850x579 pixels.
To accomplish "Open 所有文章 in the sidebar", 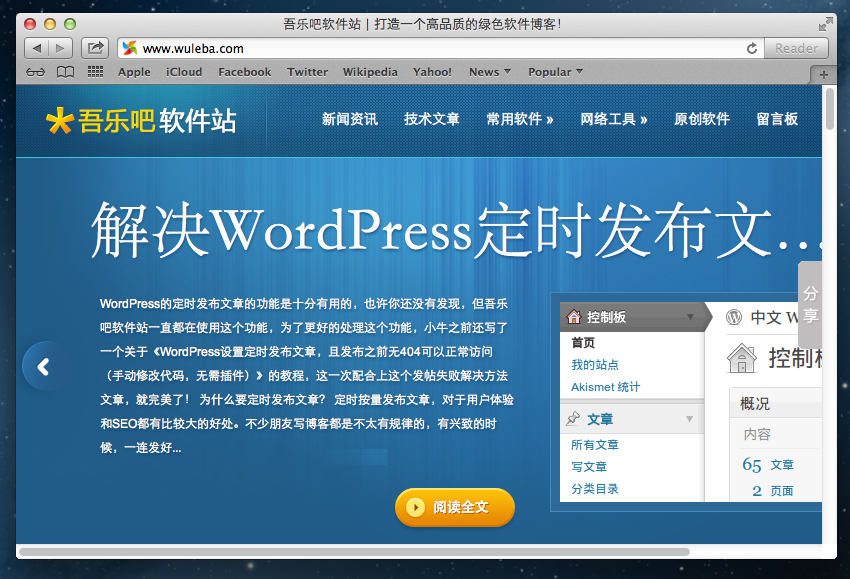I will [x=595, y=445].
